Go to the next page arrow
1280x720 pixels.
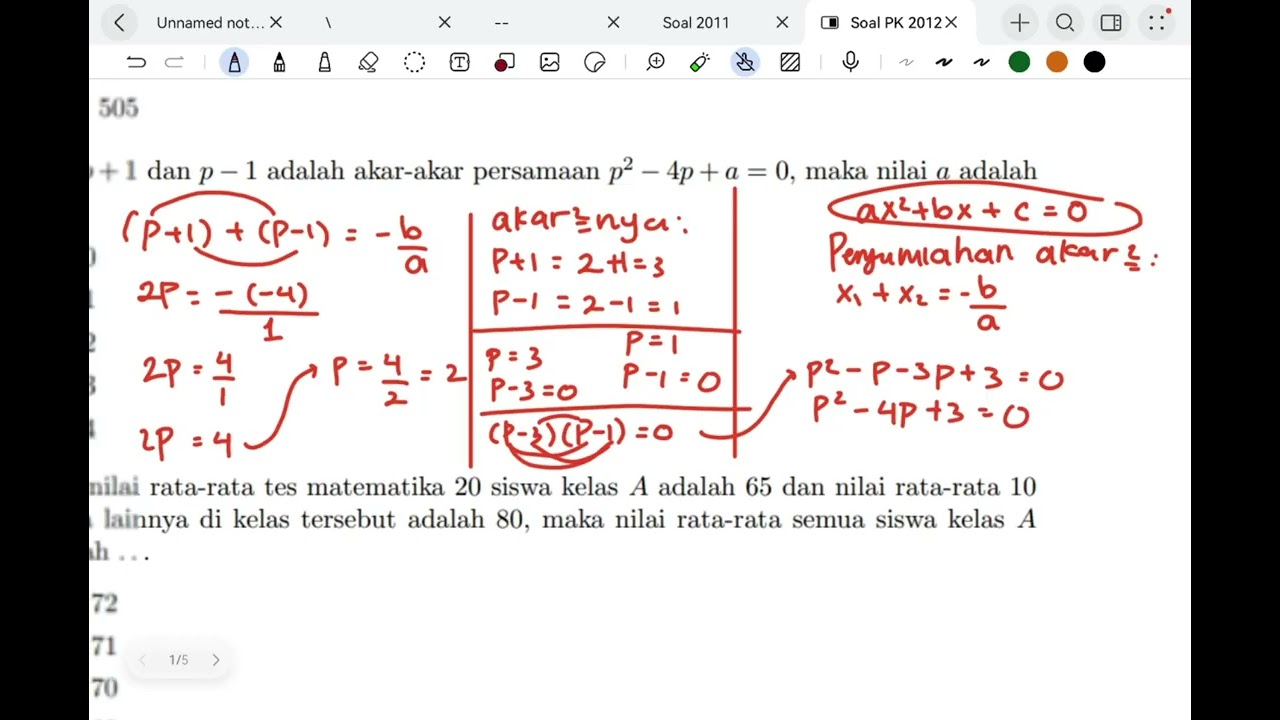[215, 660]
